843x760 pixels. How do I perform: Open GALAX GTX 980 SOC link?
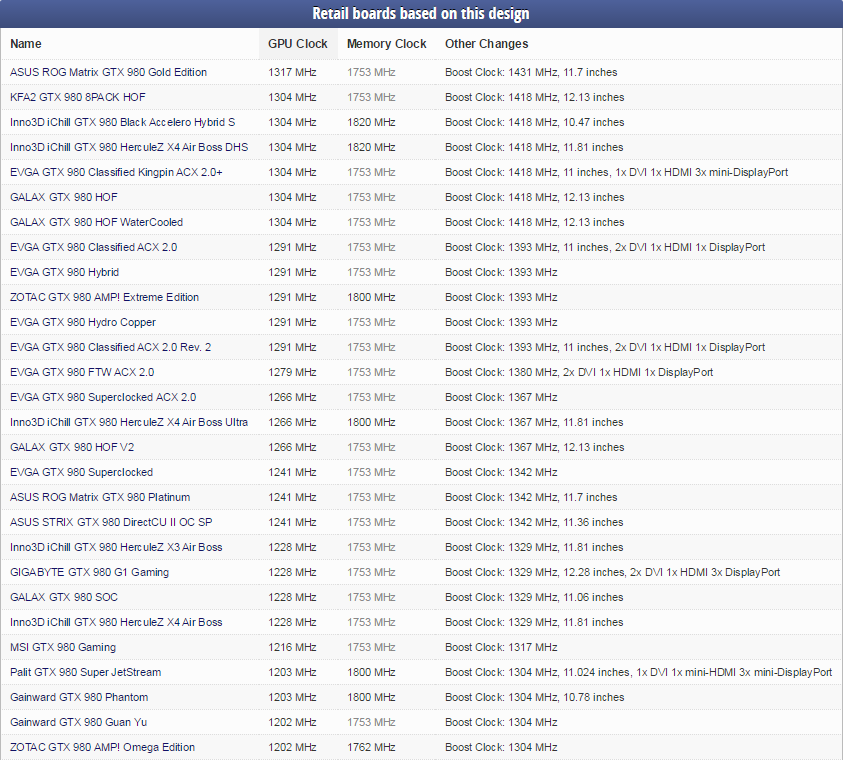pos(63,597)
